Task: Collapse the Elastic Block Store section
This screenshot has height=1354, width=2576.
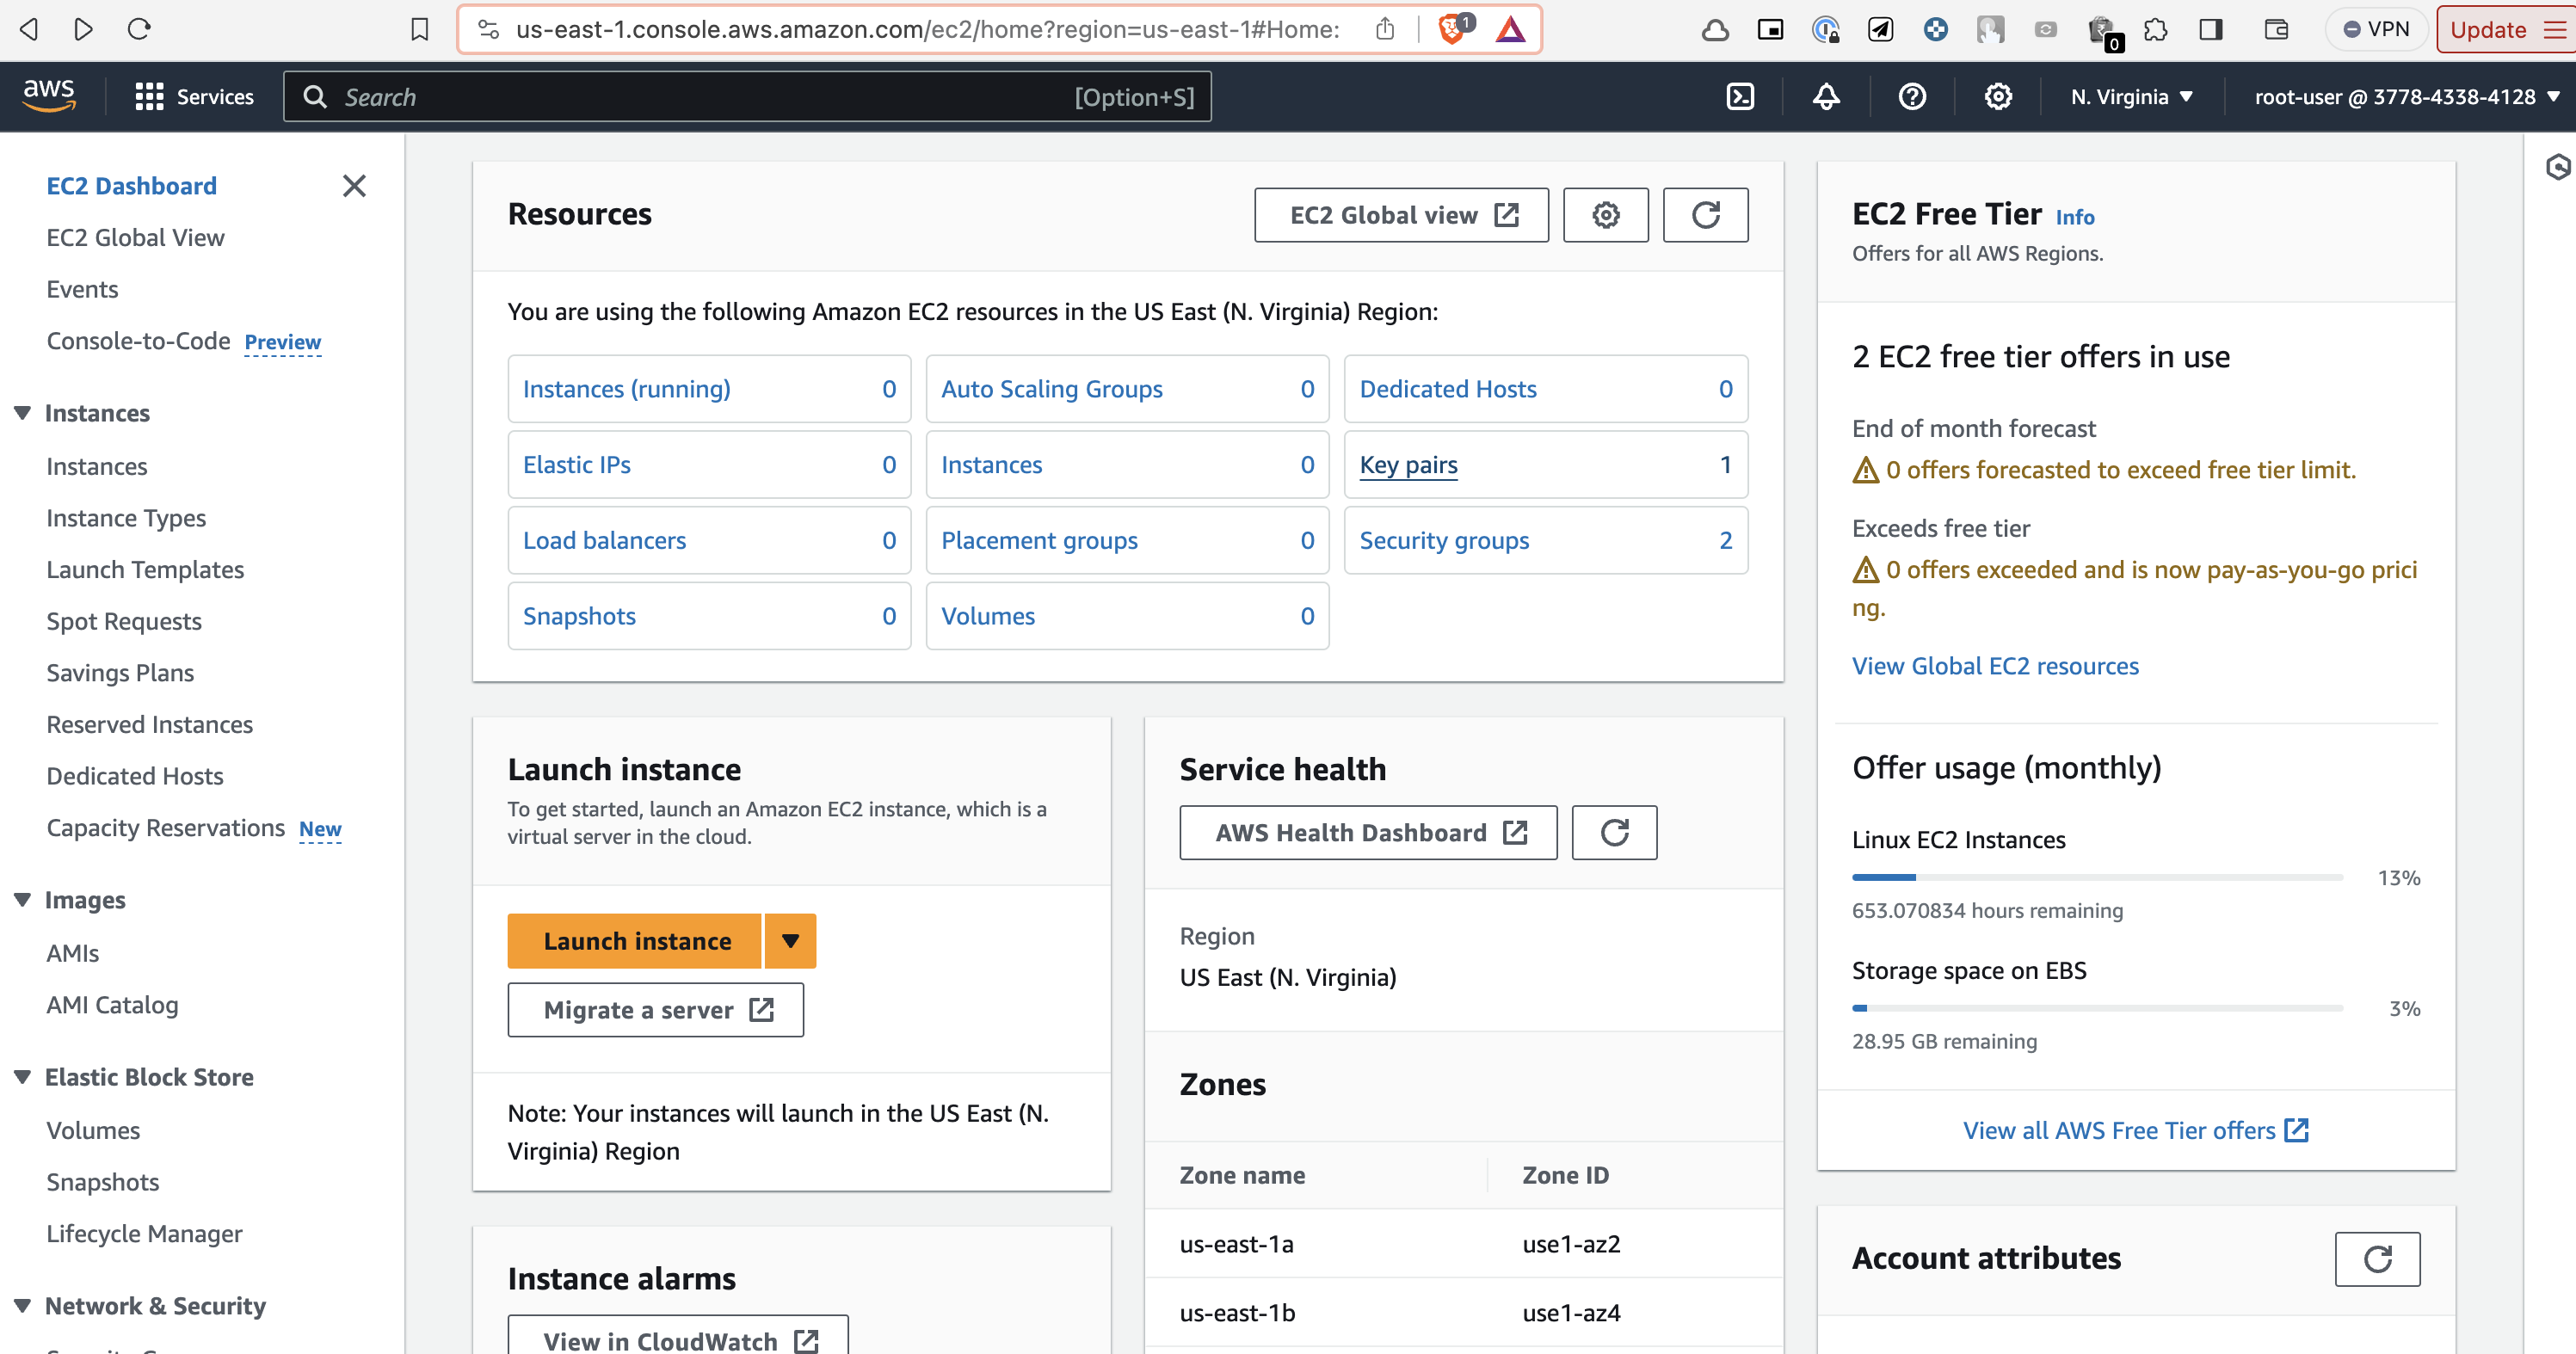Action: pyautogui.click(x=22, y=1077)
